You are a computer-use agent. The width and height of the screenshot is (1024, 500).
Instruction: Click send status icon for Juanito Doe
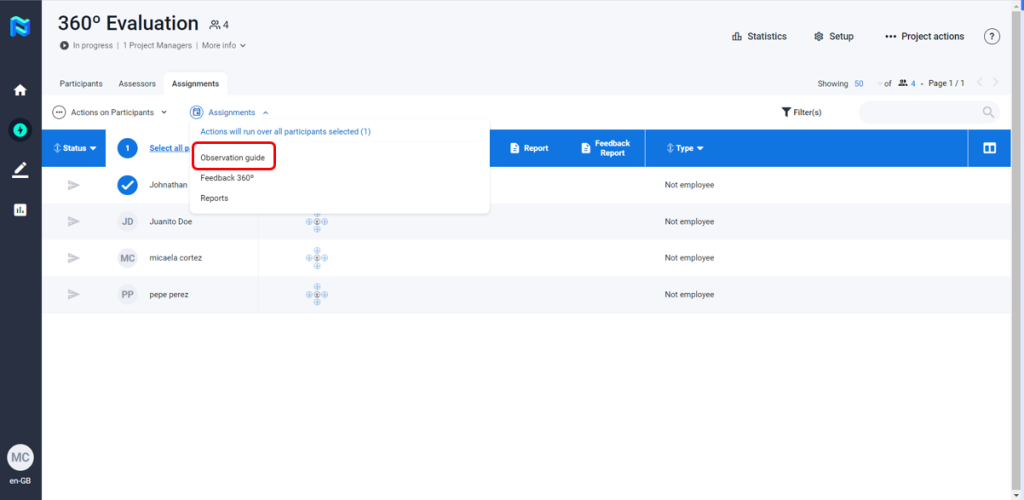tap(73, 221)
